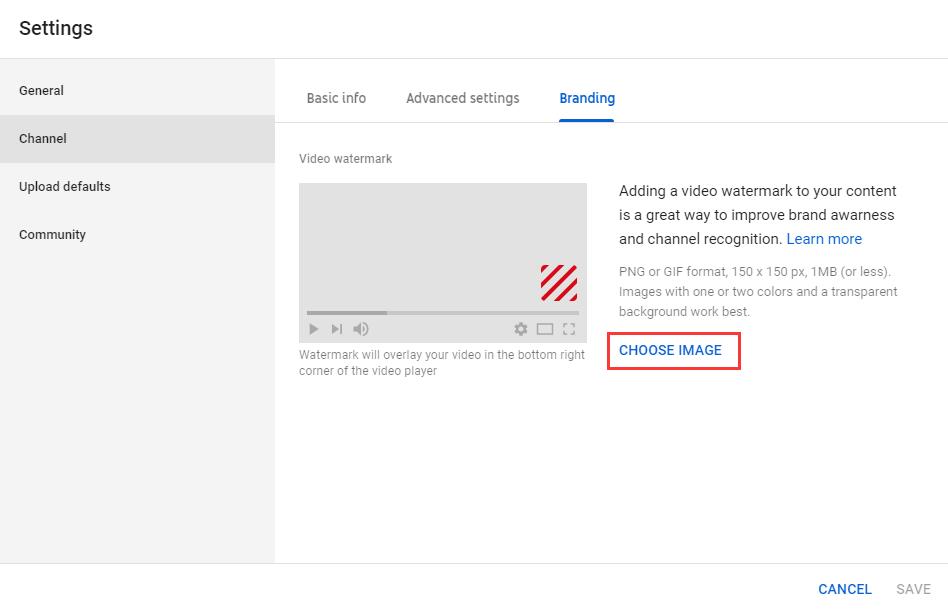Select the Branding tab
This screenshot has width=948, height=611.
587,98
